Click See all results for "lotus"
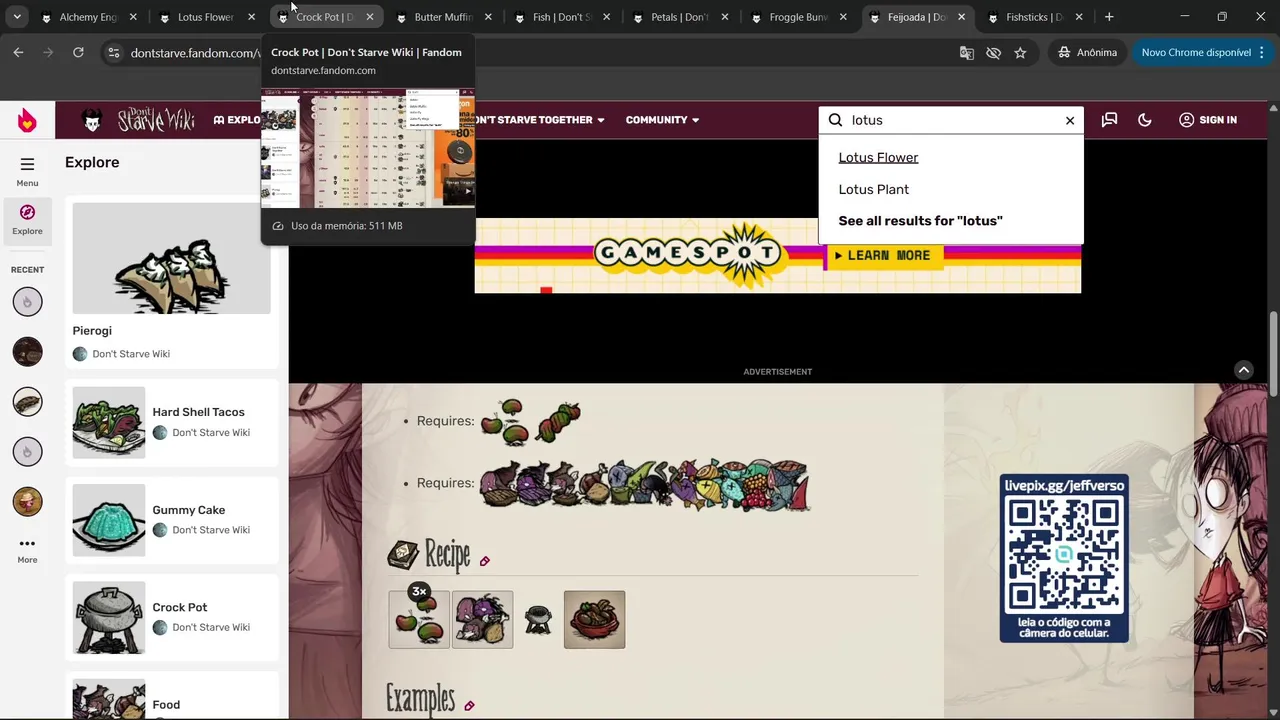 (920, 221)
